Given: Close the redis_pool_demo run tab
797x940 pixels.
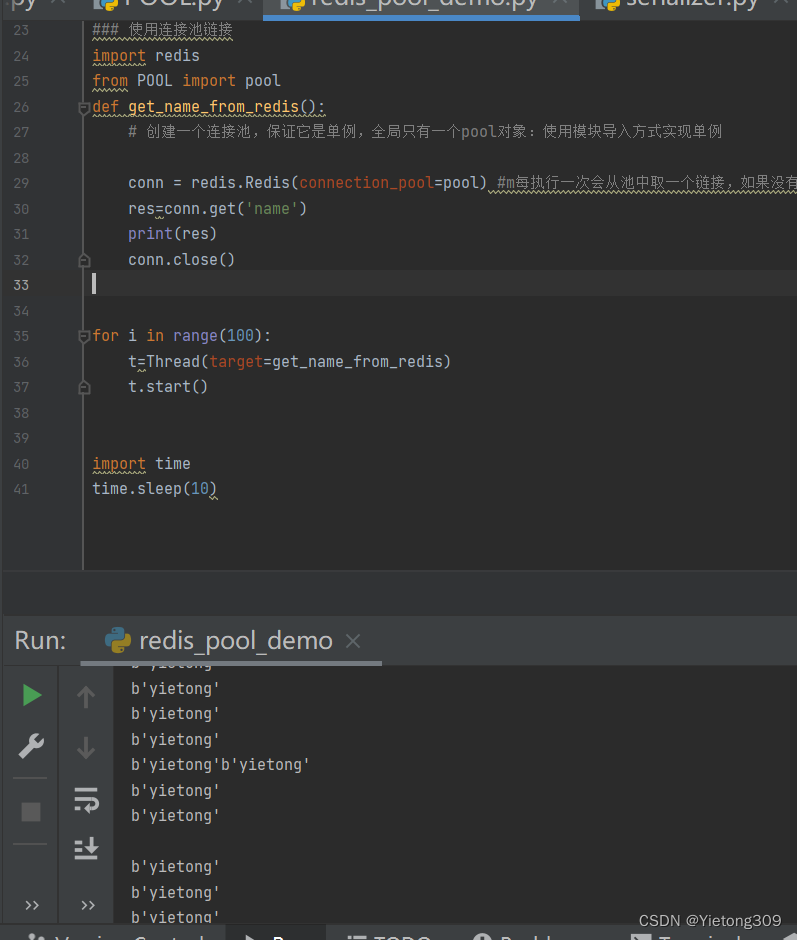Looking at the screenshot, I should point(352,641).
